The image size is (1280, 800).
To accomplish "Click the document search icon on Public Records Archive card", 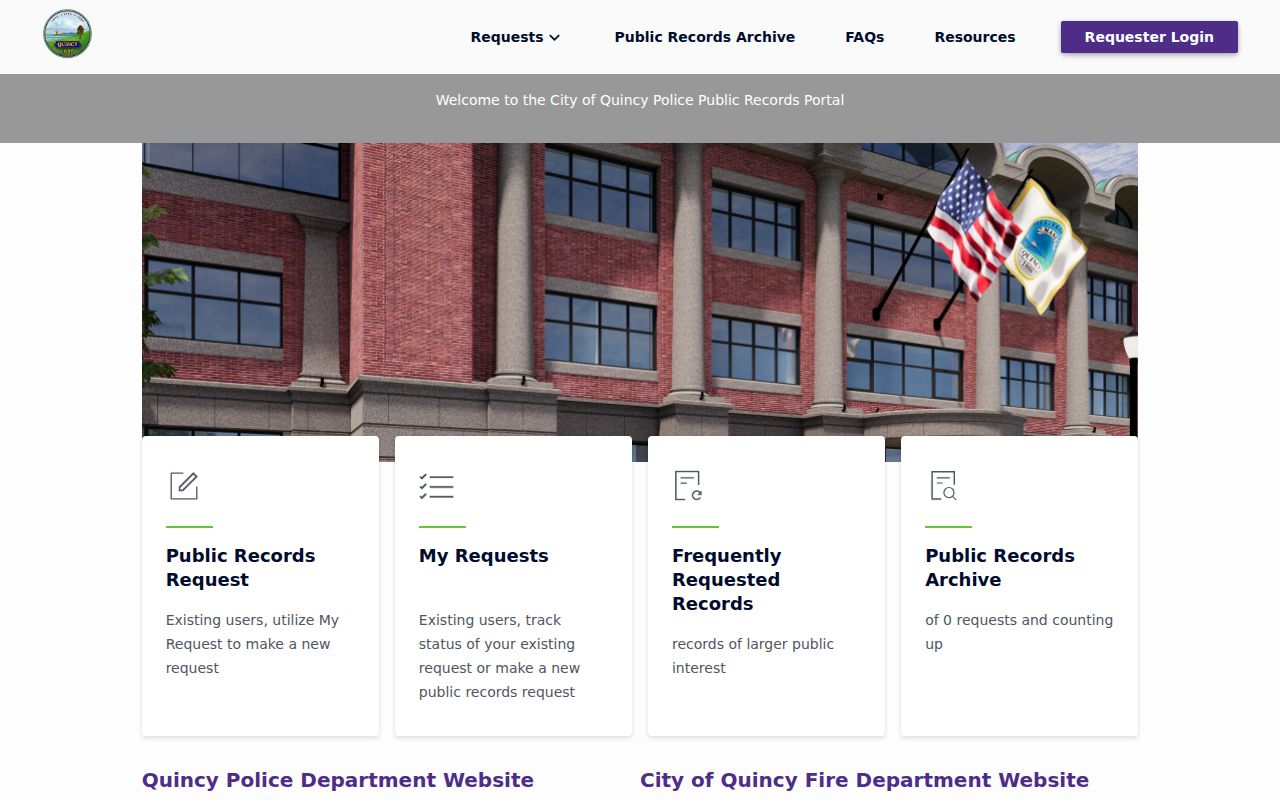I will click(943, 486).
